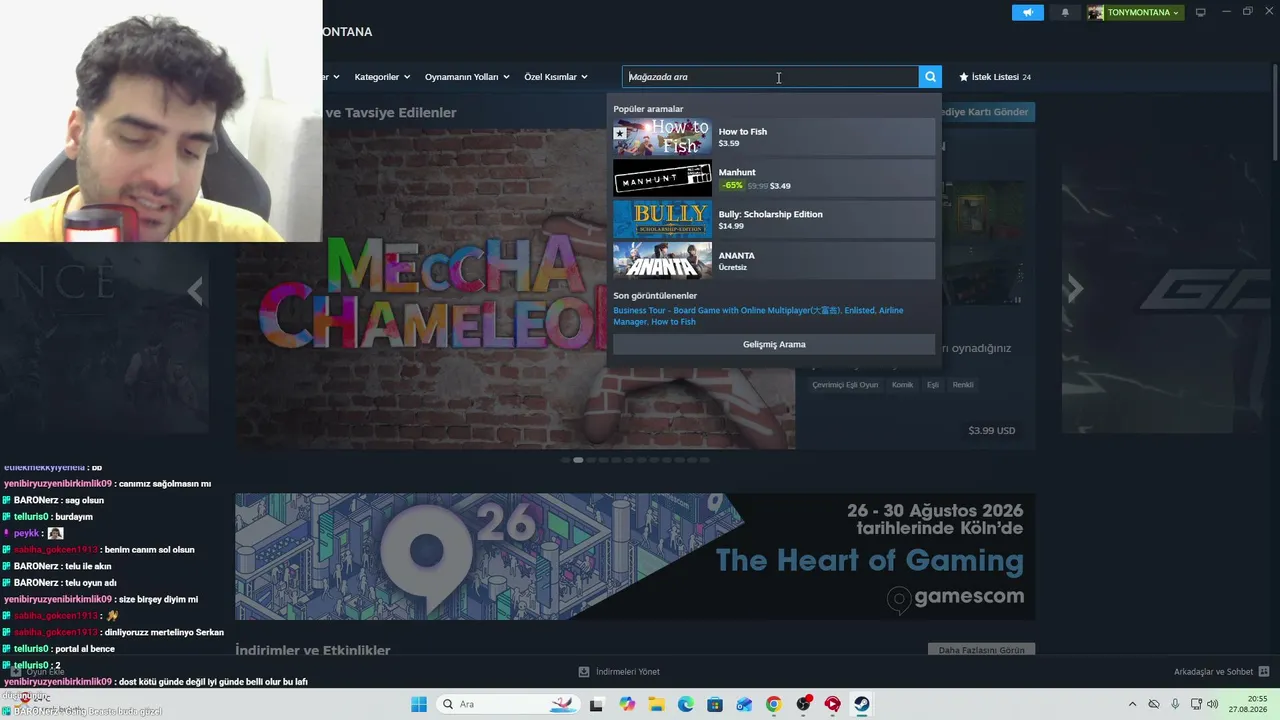
Task: Open the gamescom Heart of Gaming banner
Action: (x=635, y=556)
